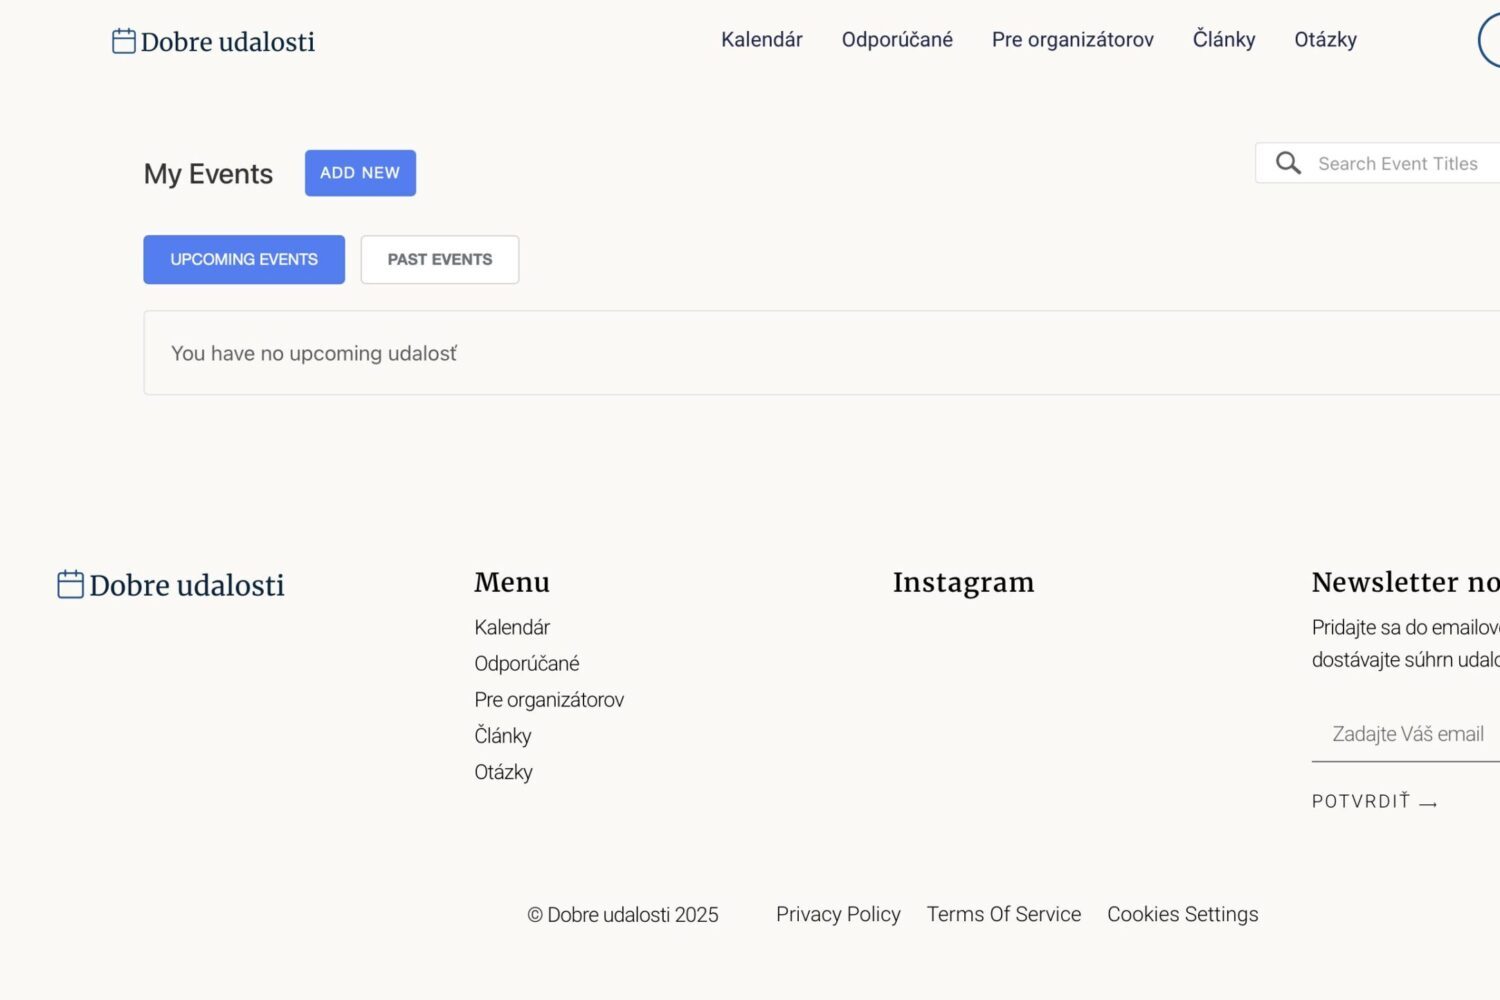Click the Add New event button

point(360,173)
